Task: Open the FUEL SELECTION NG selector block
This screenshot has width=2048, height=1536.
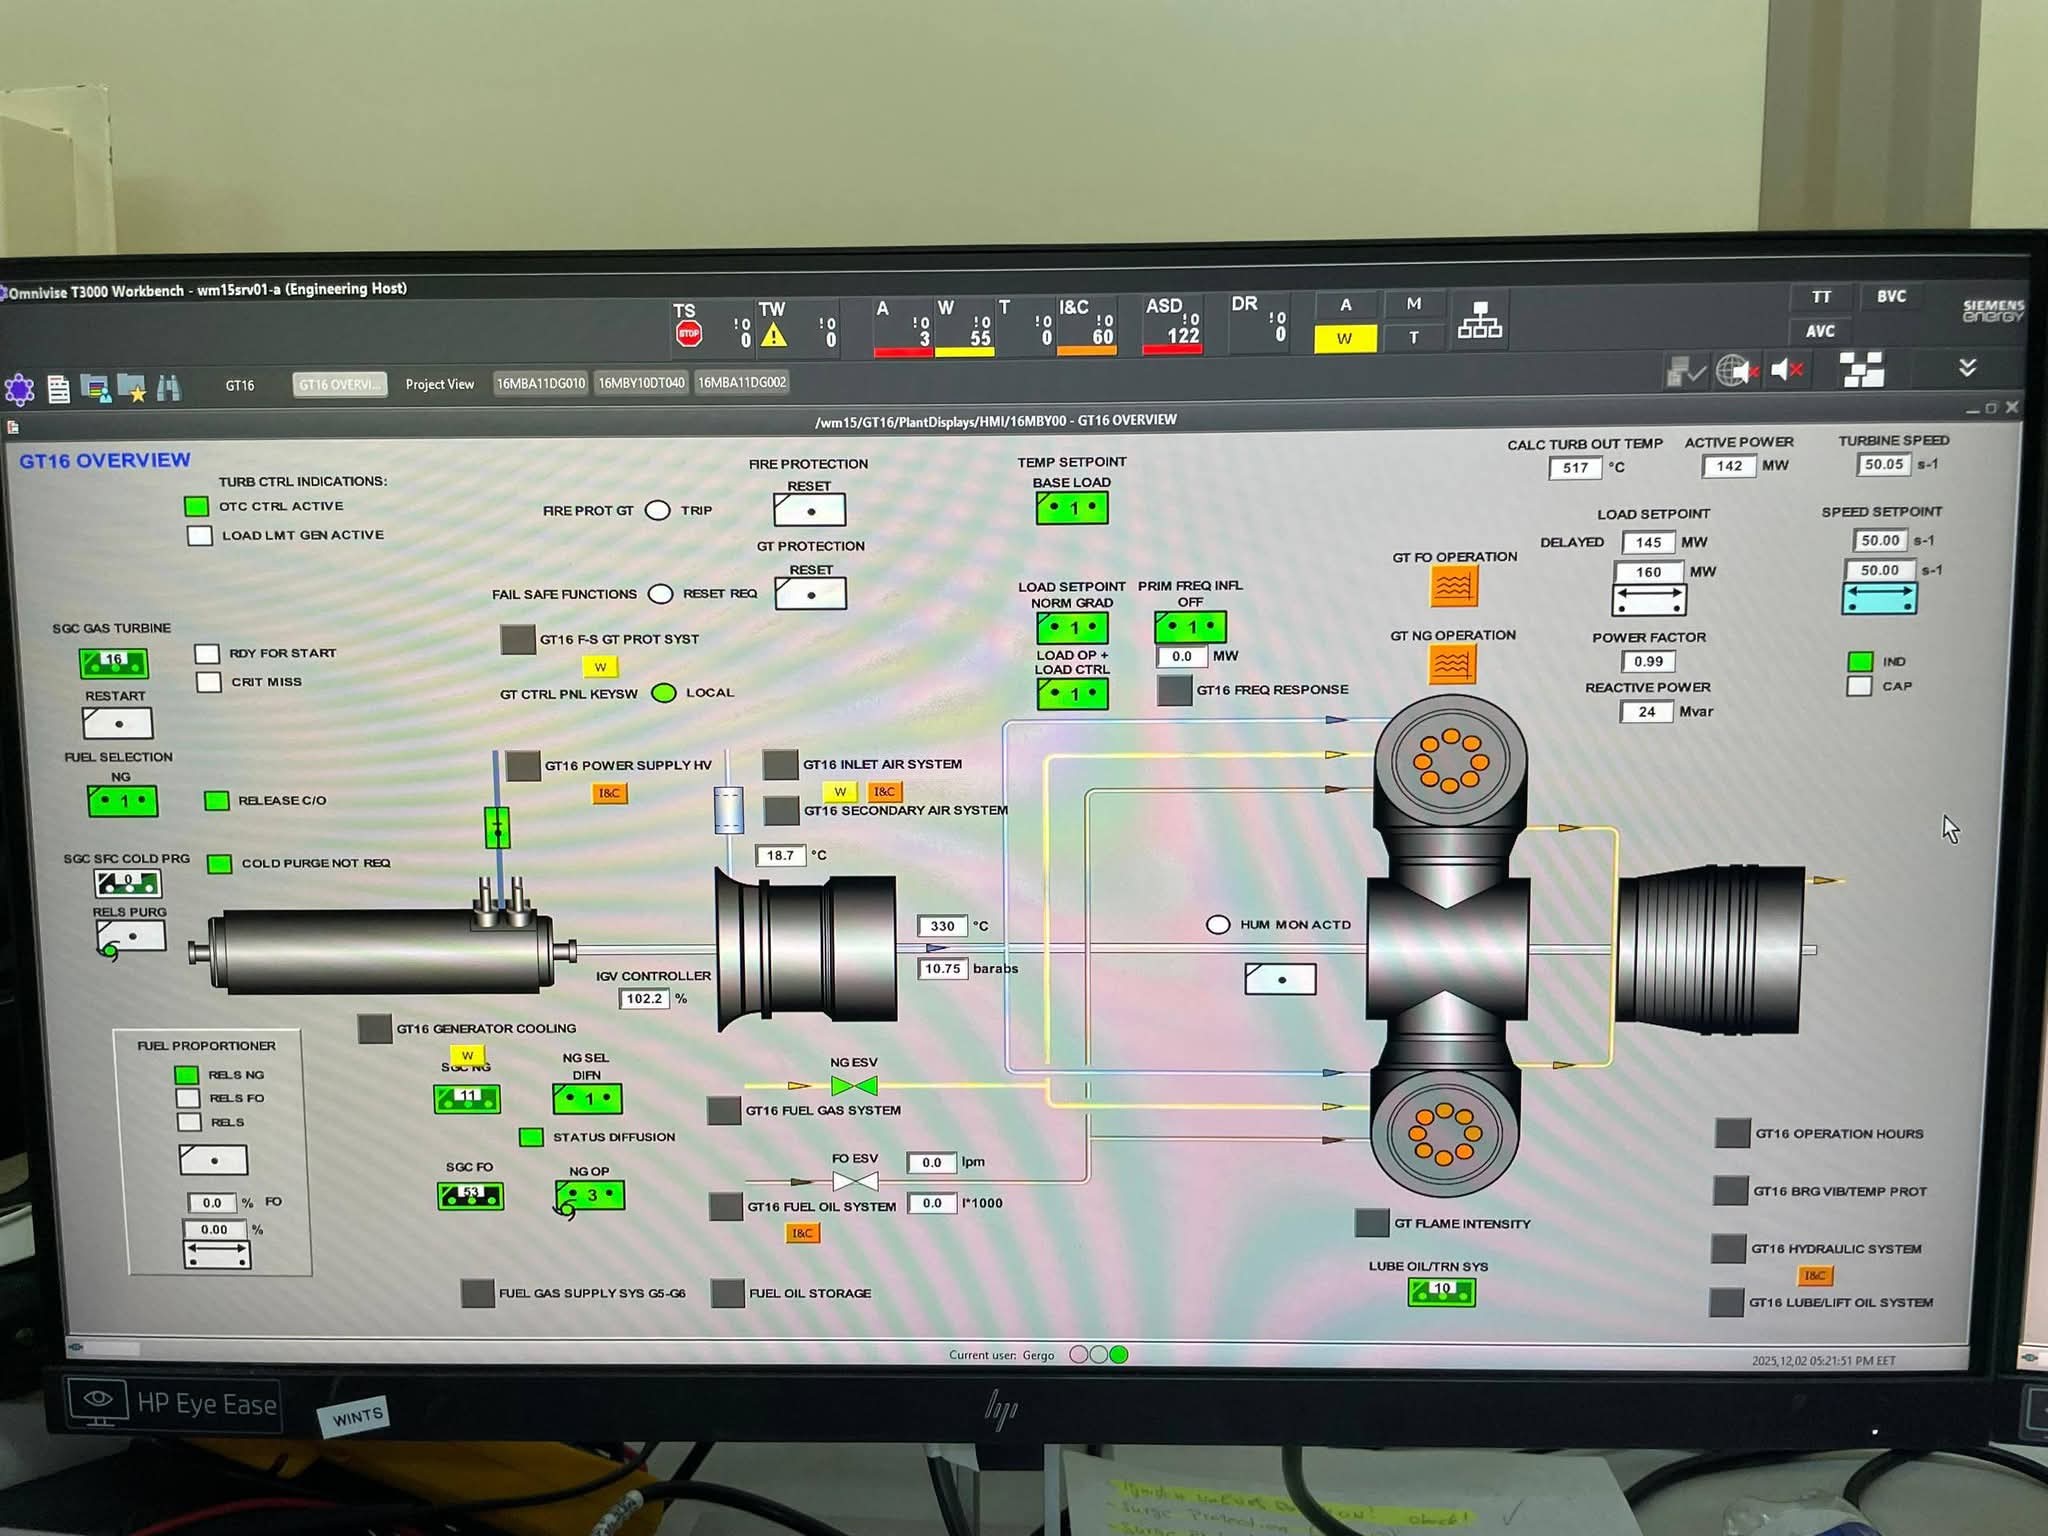Action: point(123,801)
